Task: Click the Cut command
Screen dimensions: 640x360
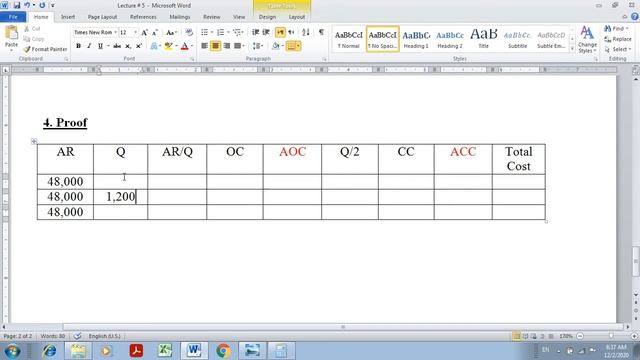Action: [32, 29]
